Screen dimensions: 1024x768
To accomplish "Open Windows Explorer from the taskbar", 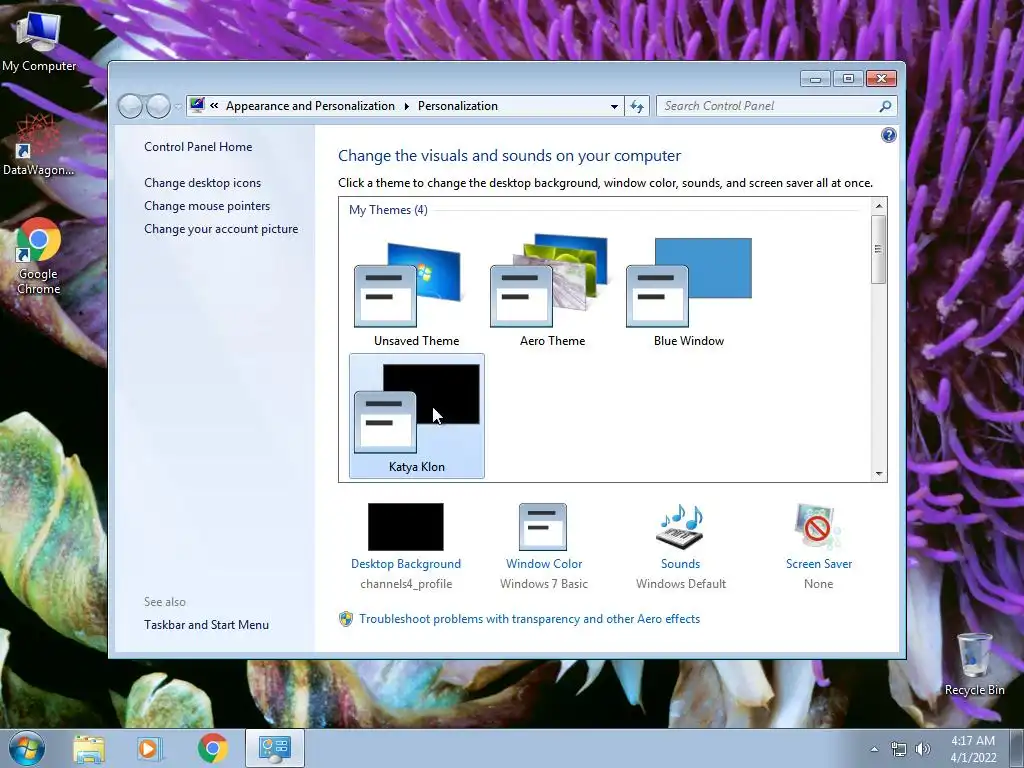I will [89, 749].
